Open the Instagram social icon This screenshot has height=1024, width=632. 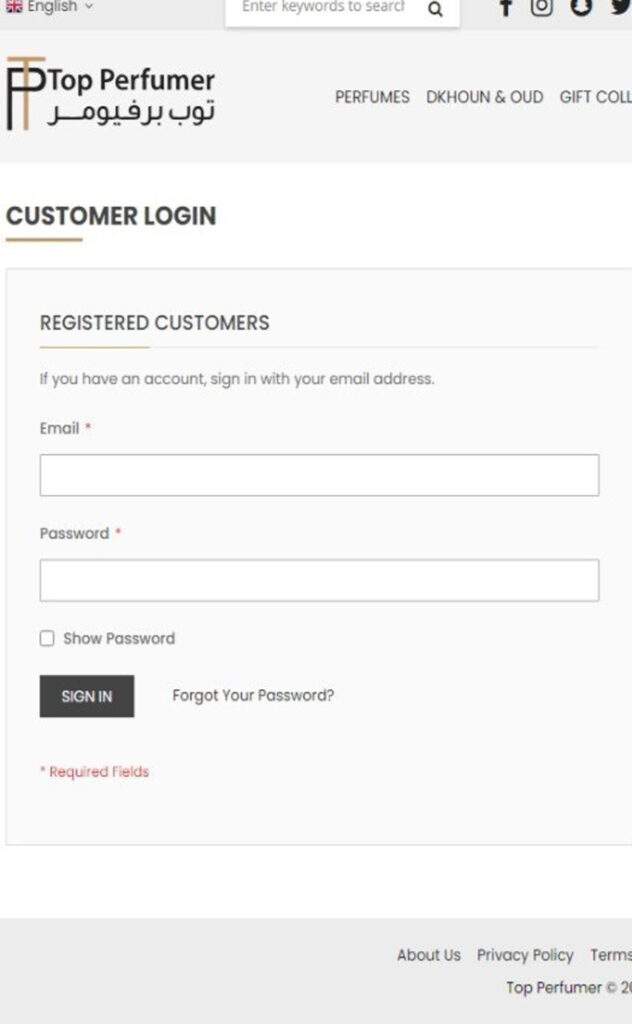coord(541,7)
